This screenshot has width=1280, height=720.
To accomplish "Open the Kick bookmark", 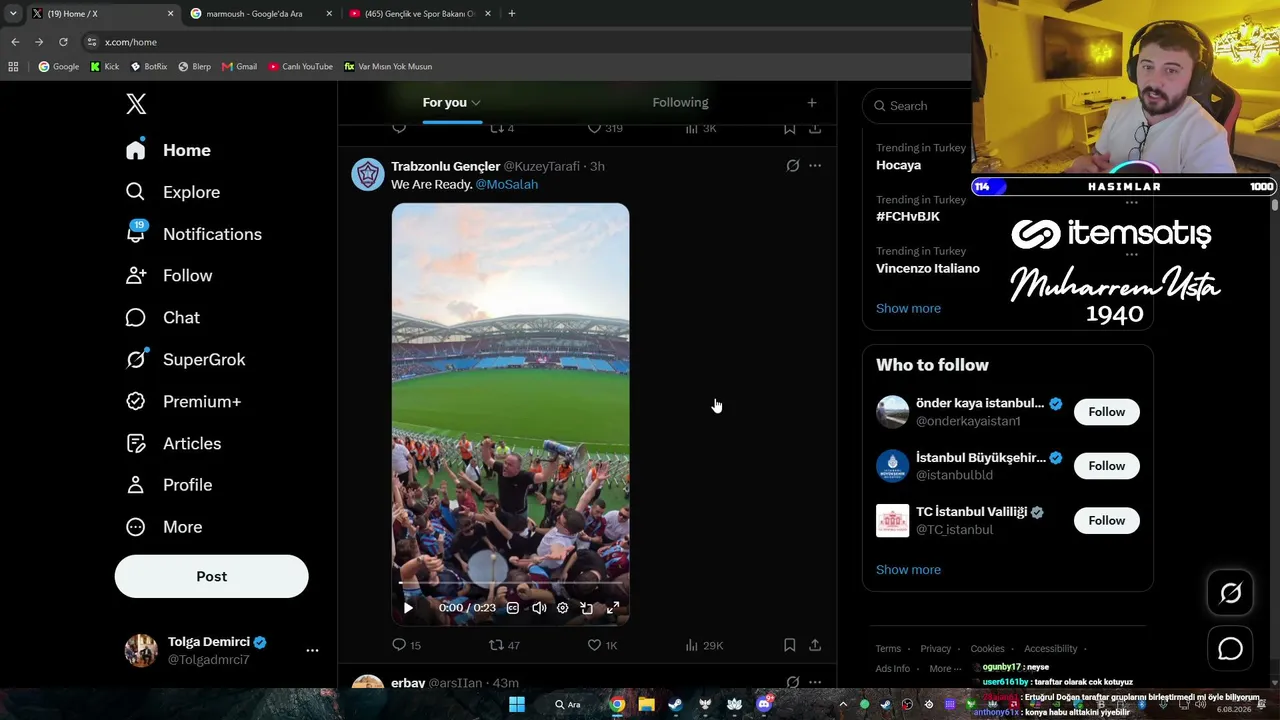I will click(x=104, y=67).
